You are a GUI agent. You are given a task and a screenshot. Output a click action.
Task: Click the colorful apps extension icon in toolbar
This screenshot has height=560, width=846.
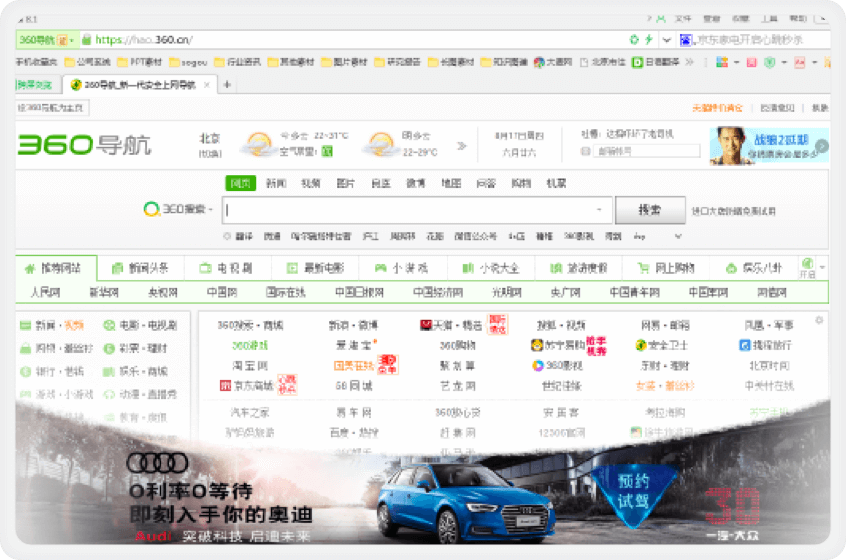coord(722,63)
